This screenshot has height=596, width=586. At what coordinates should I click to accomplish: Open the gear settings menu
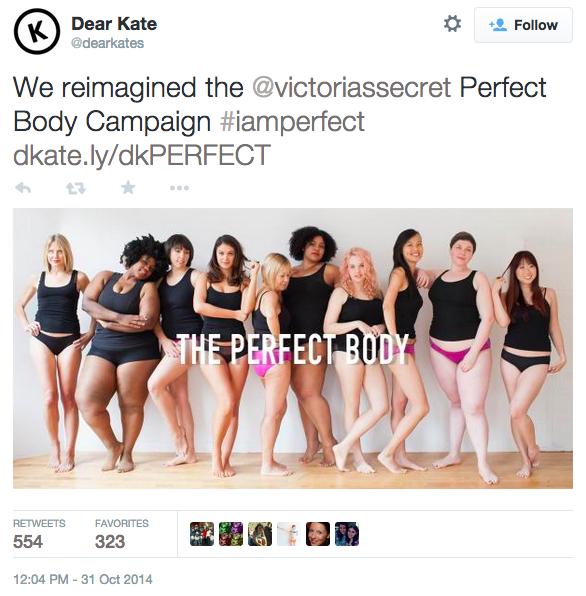tap(452, 24)
